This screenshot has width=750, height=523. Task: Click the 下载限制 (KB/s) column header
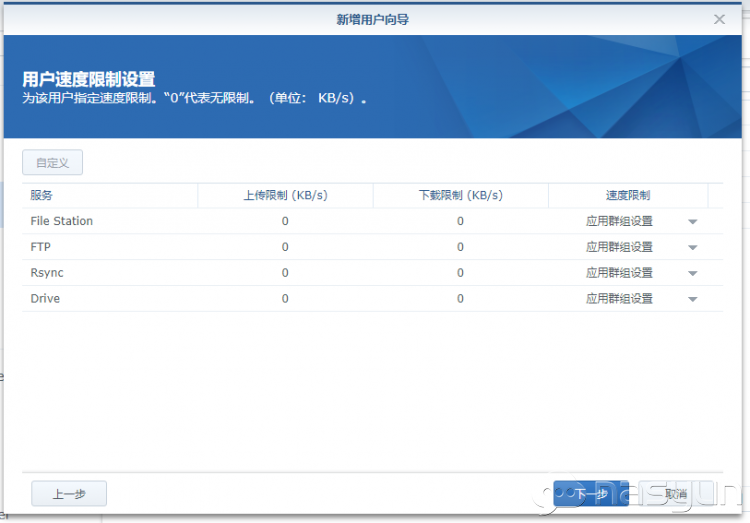tap(461, 195)
